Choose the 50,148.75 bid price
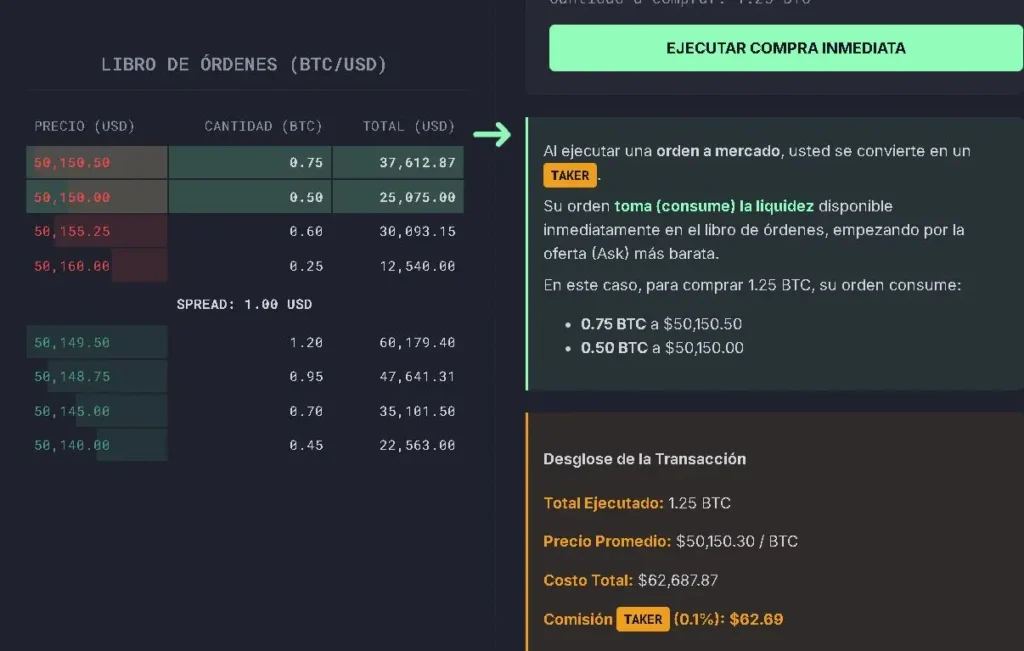1024x651 pixels. pos(72,377)
